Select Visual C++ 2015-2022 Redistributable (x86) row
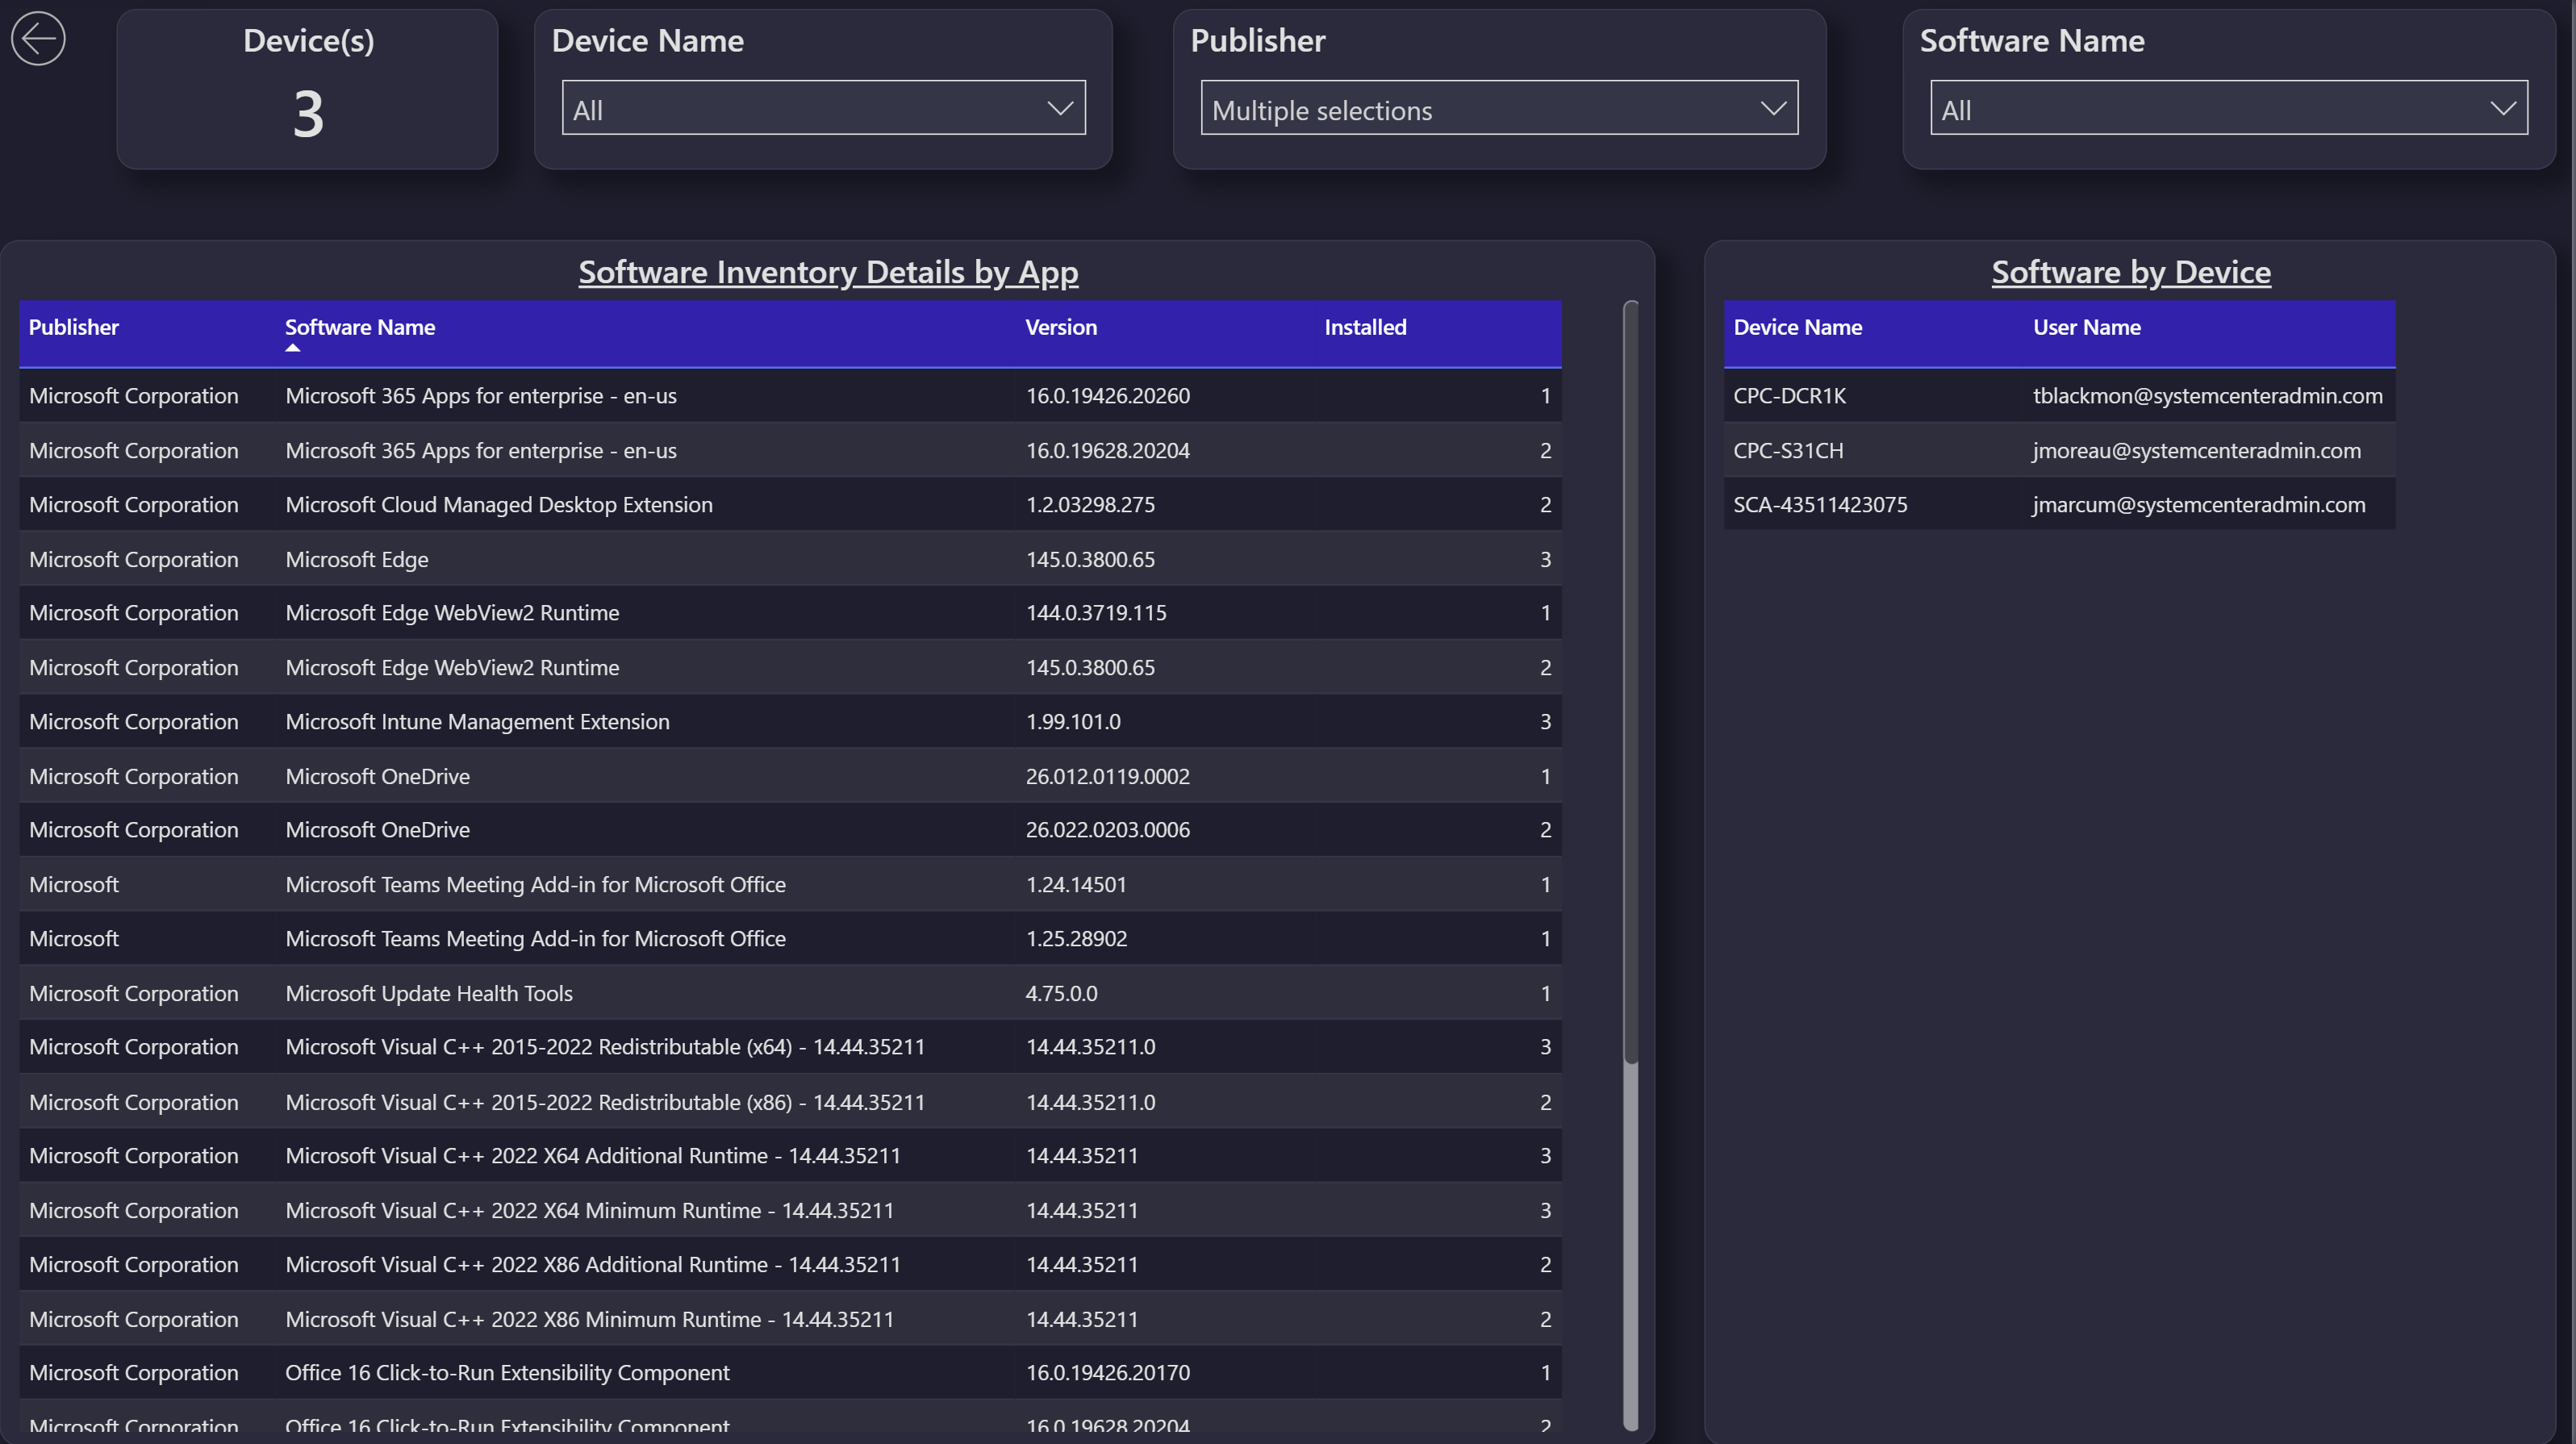 coord(790,1102)
